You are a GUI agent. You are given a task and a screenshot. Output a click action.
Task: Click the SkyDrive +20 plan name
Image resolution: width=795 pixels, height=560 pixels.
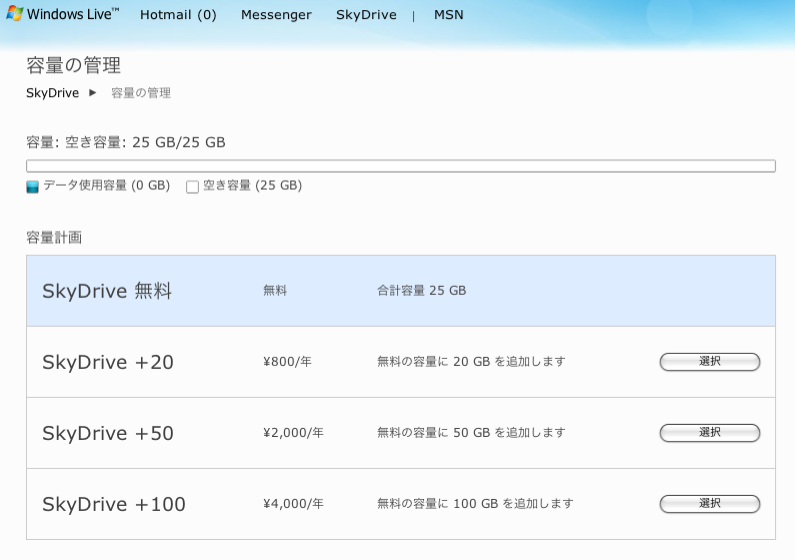point(108,362)
